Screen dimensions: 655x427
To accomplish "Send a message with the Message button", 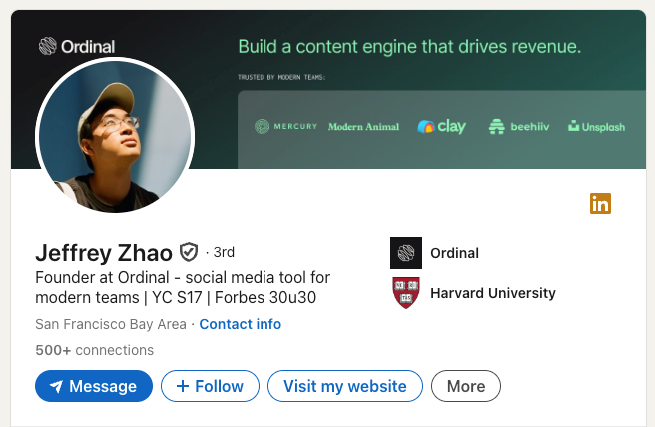I will tap(94, 386).
